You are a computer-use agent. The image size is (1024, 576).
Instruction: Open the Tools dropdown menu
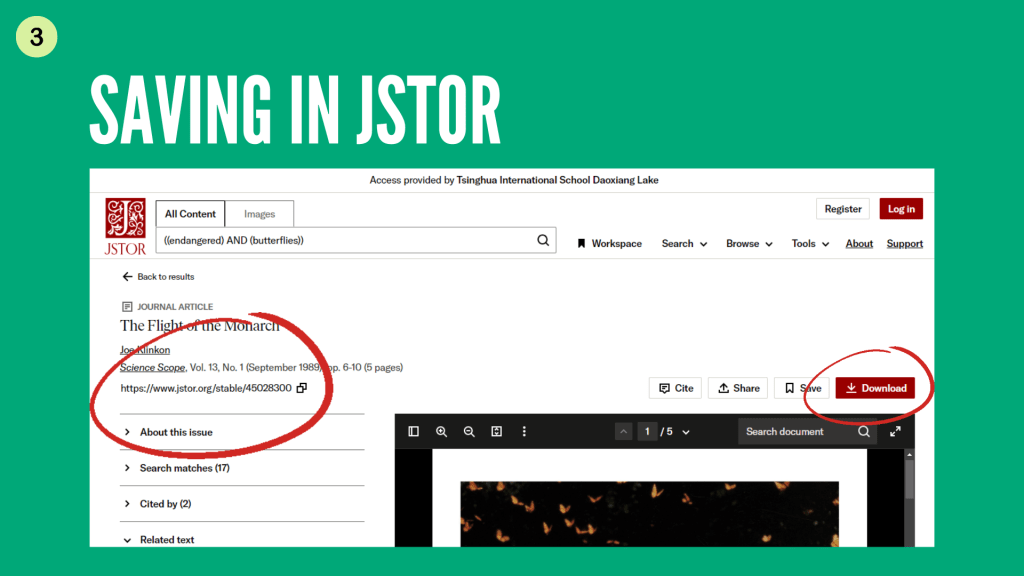(x=810, y=244)
